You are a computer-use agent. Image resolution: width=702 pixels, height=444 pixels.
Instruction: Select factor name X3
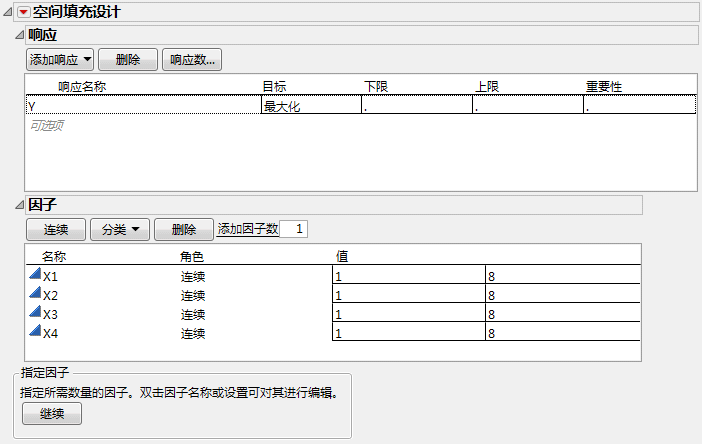50,315
